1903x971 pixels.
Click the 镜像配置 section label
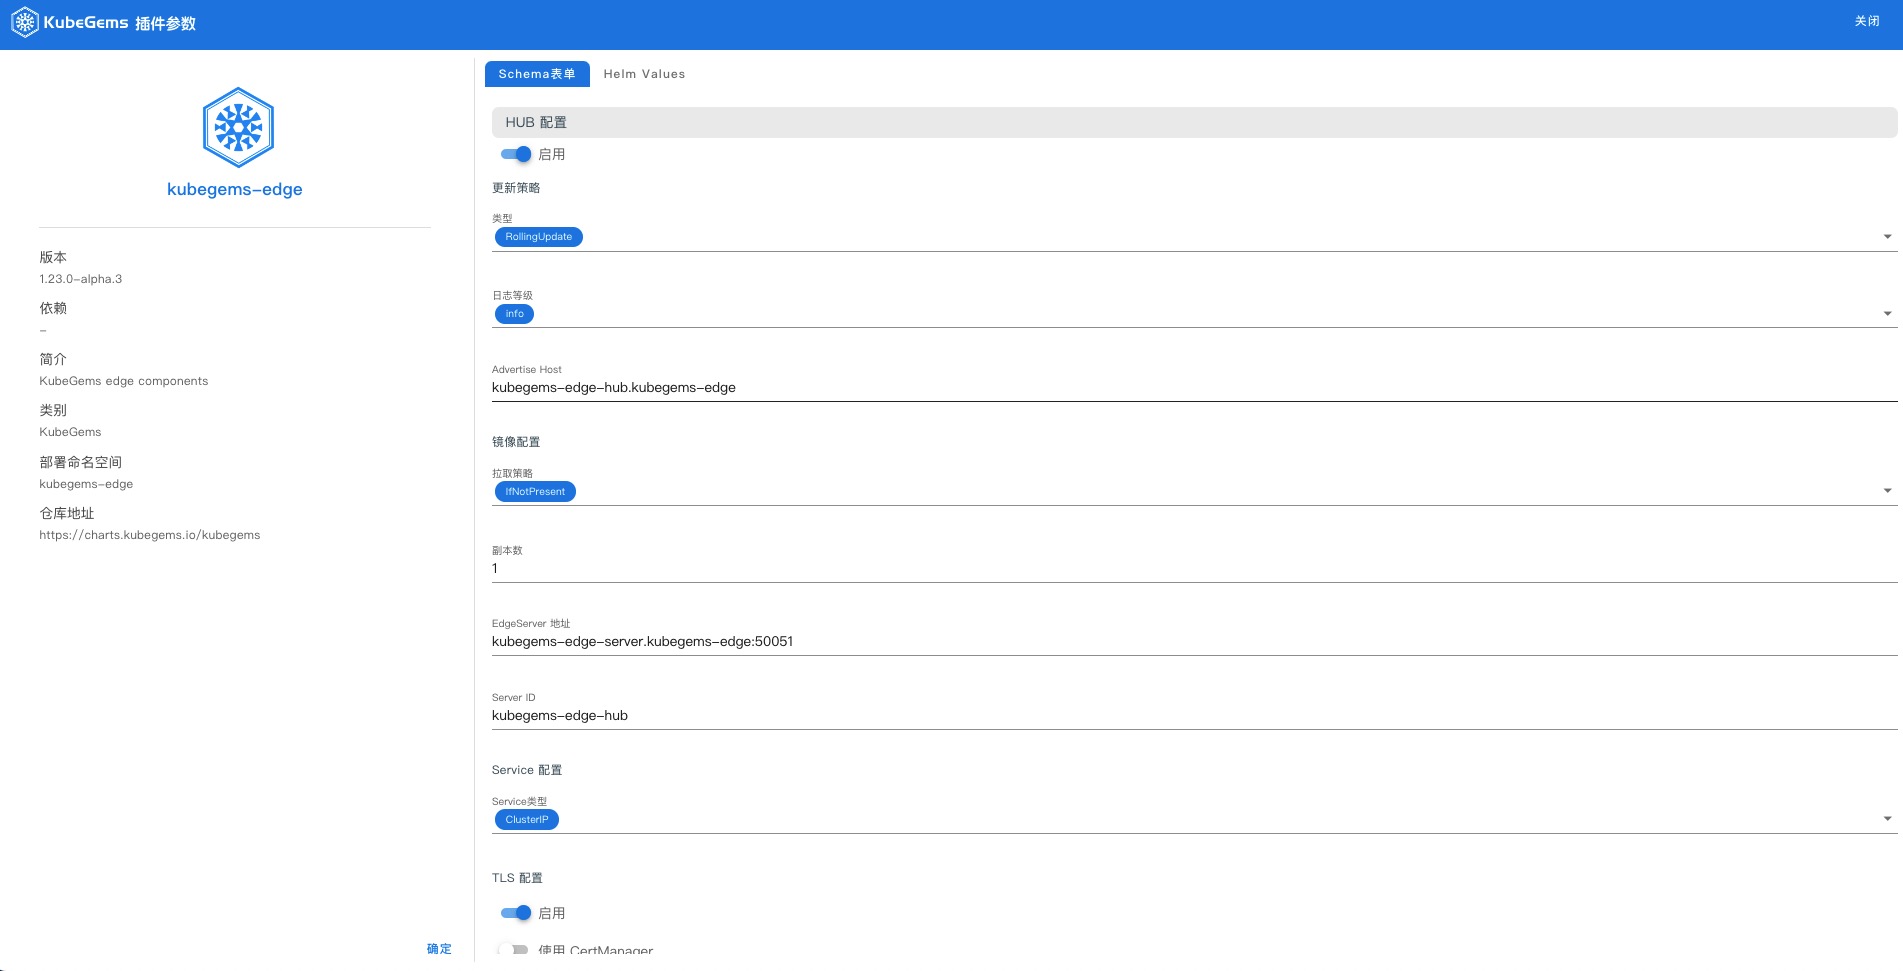pos(516,442)
